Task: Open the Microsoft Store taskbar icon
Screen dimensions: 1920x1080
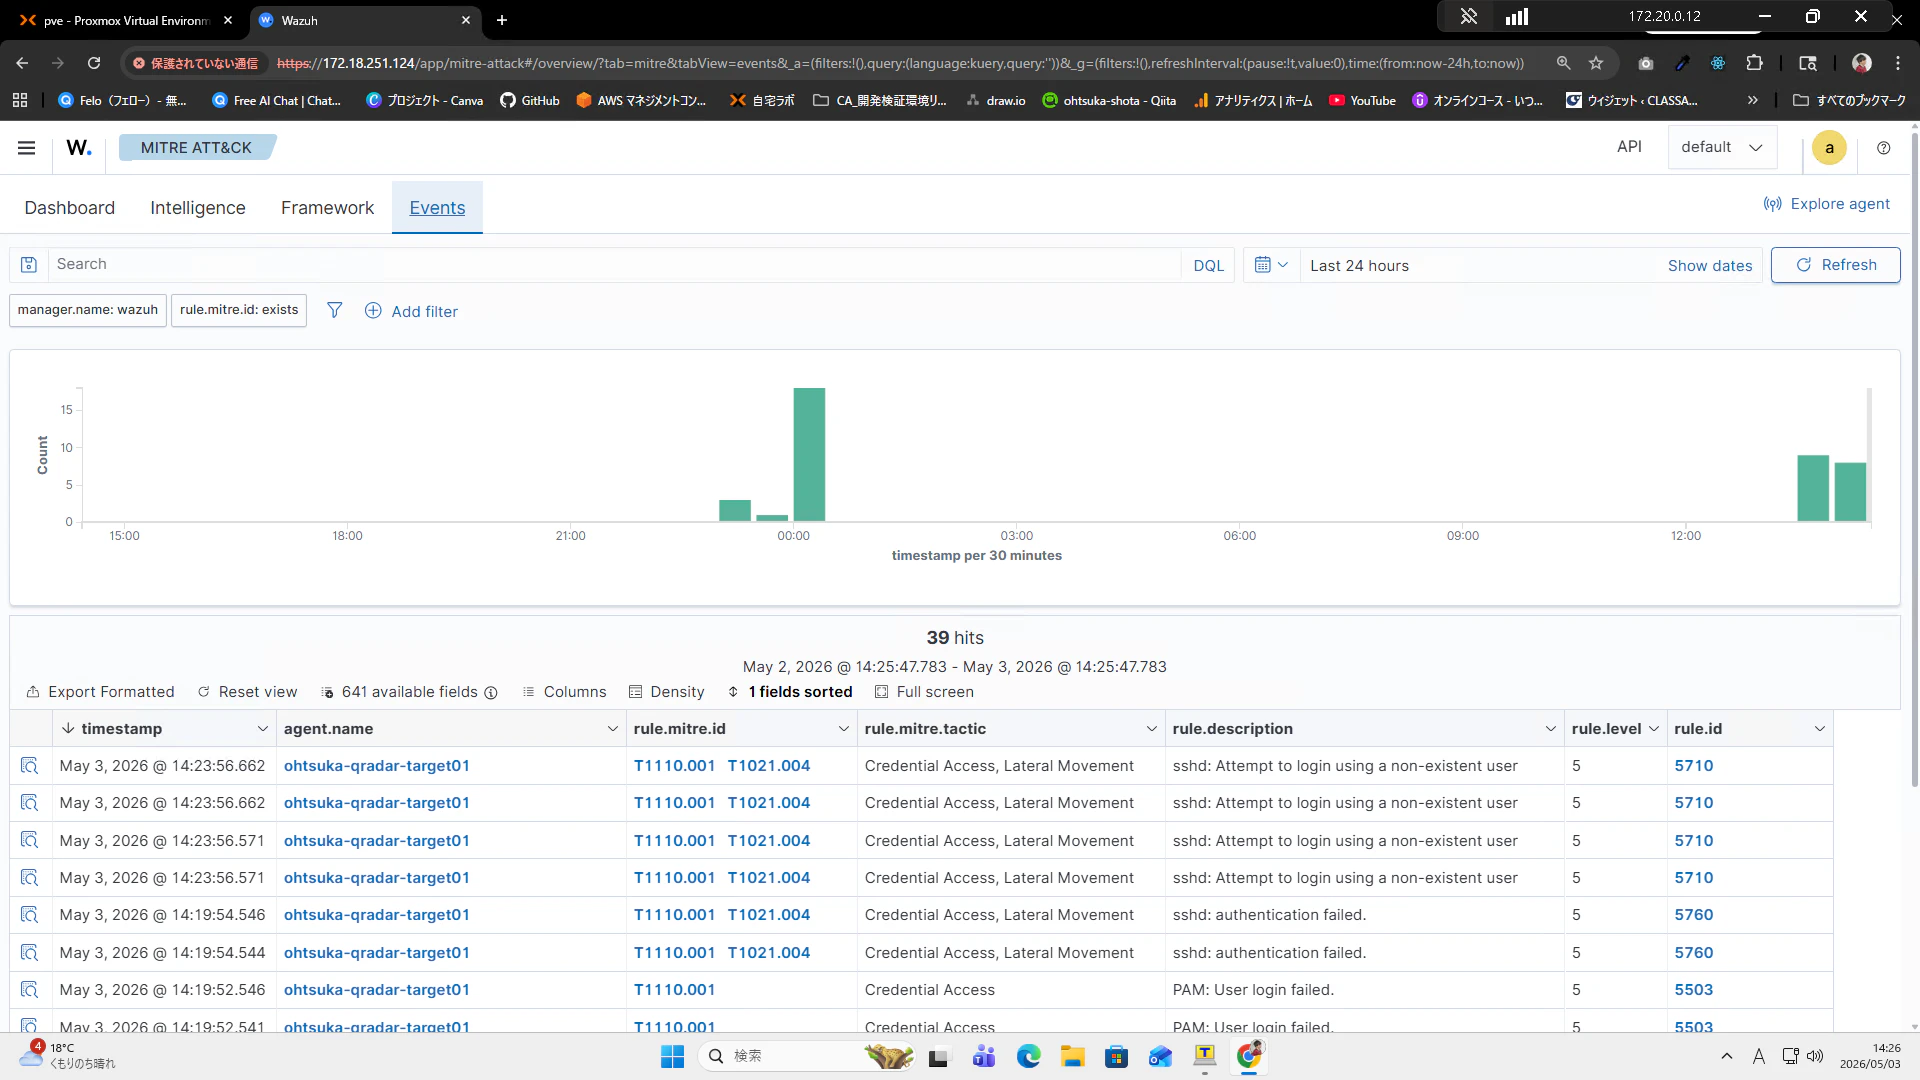Action: pyautogui.click(x=1116, y=1056)
